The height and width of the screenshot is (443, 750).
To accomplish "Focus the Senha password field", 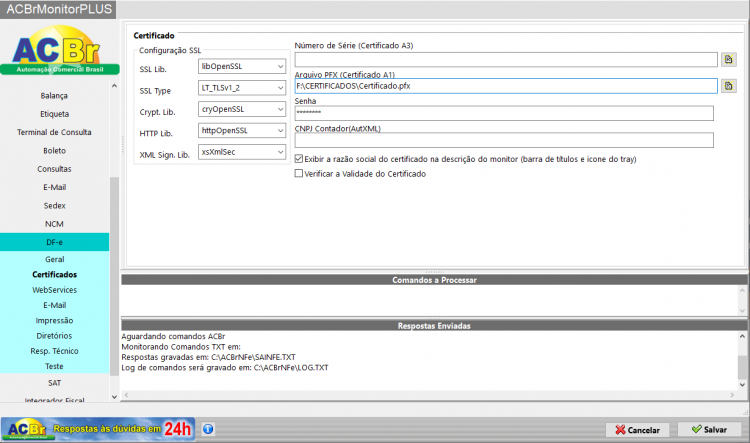I will tap(504, 113).
